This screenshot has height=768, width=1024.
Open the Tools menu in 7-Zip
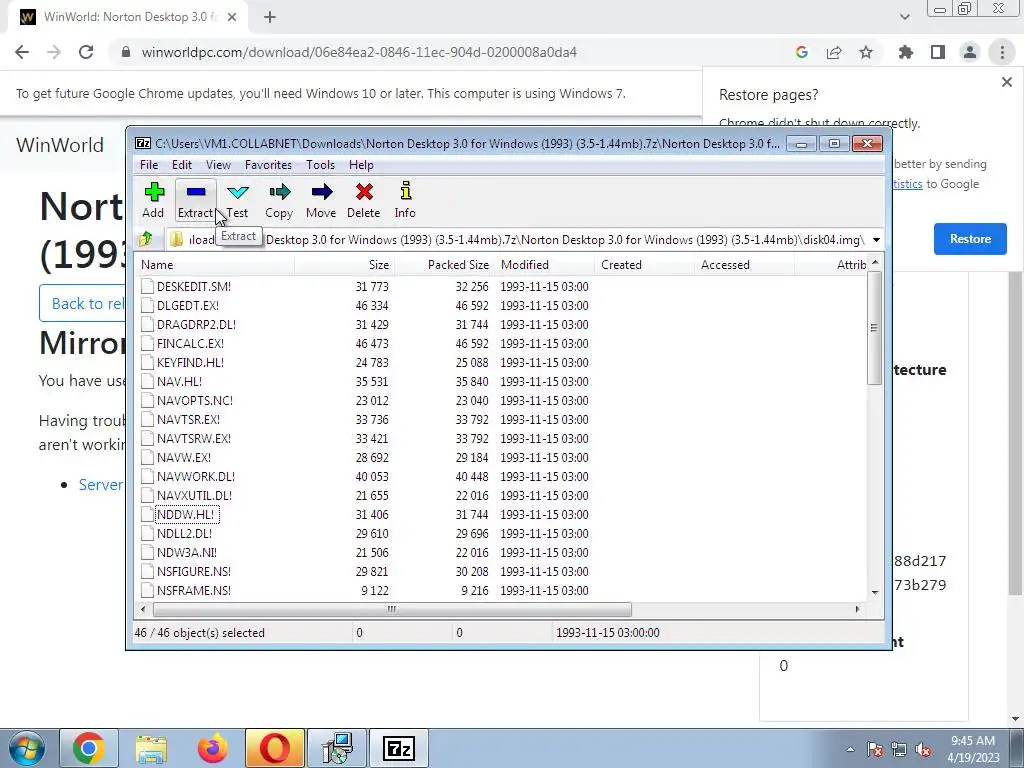(x=320, y=165)
